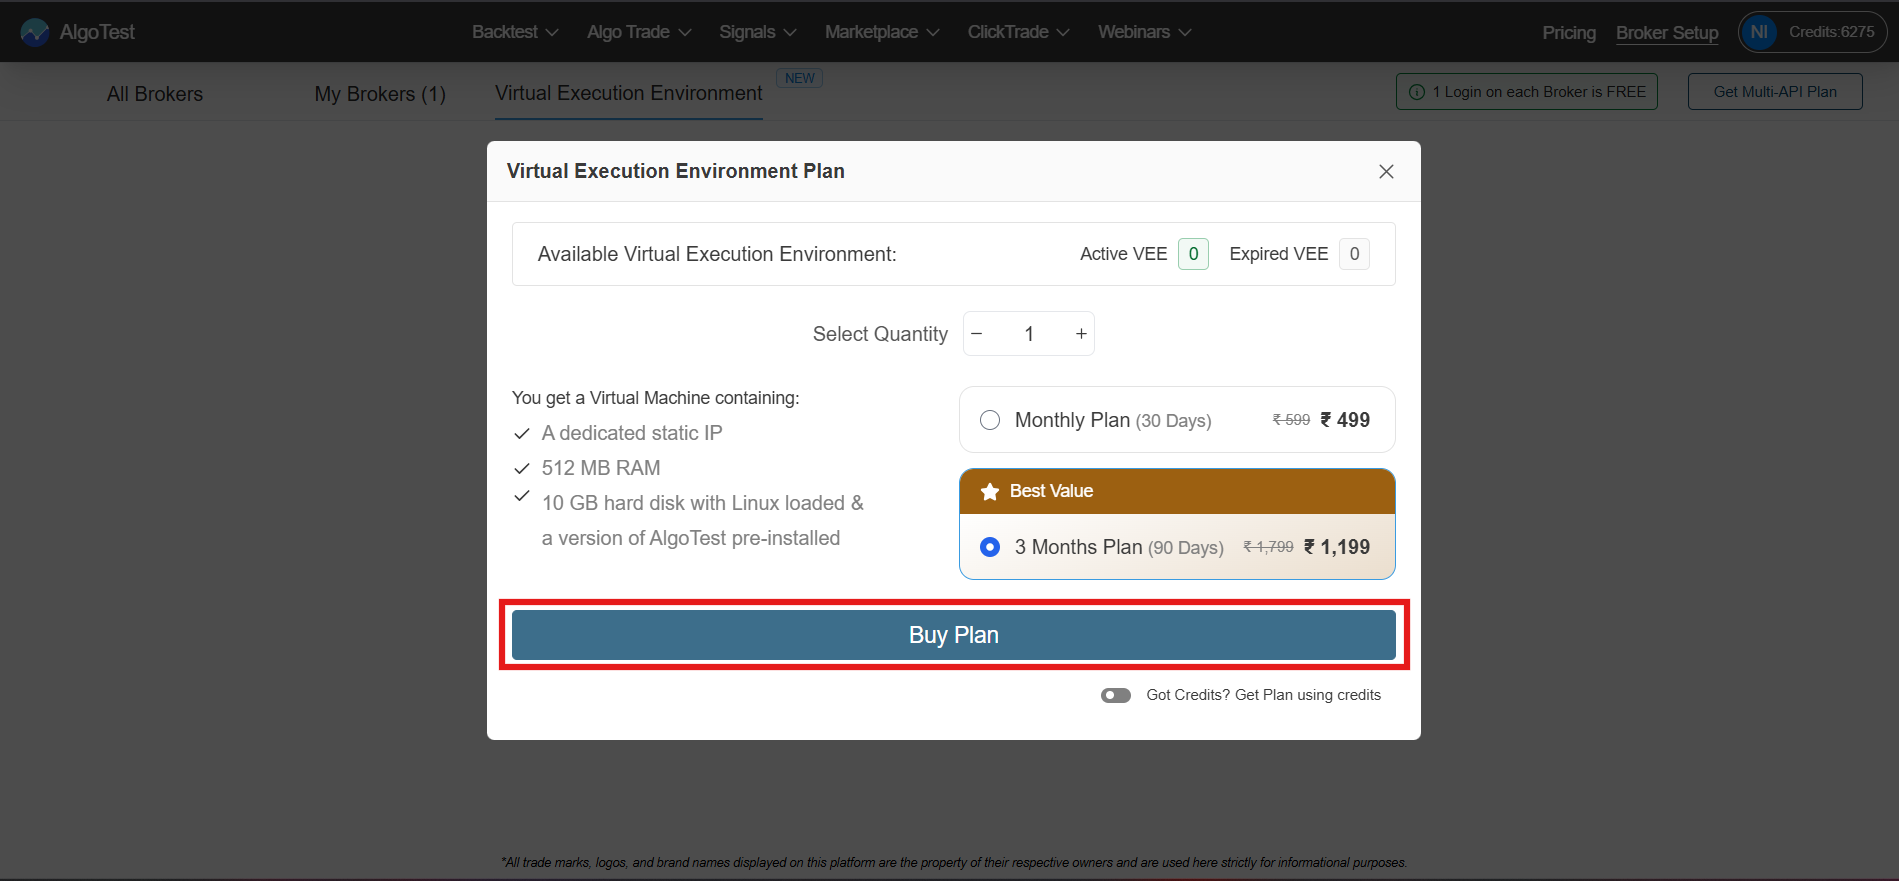The image size is (1899, 881).
Task: Click the info icon beside Login FREE notice
Action: click(1417, 92)
